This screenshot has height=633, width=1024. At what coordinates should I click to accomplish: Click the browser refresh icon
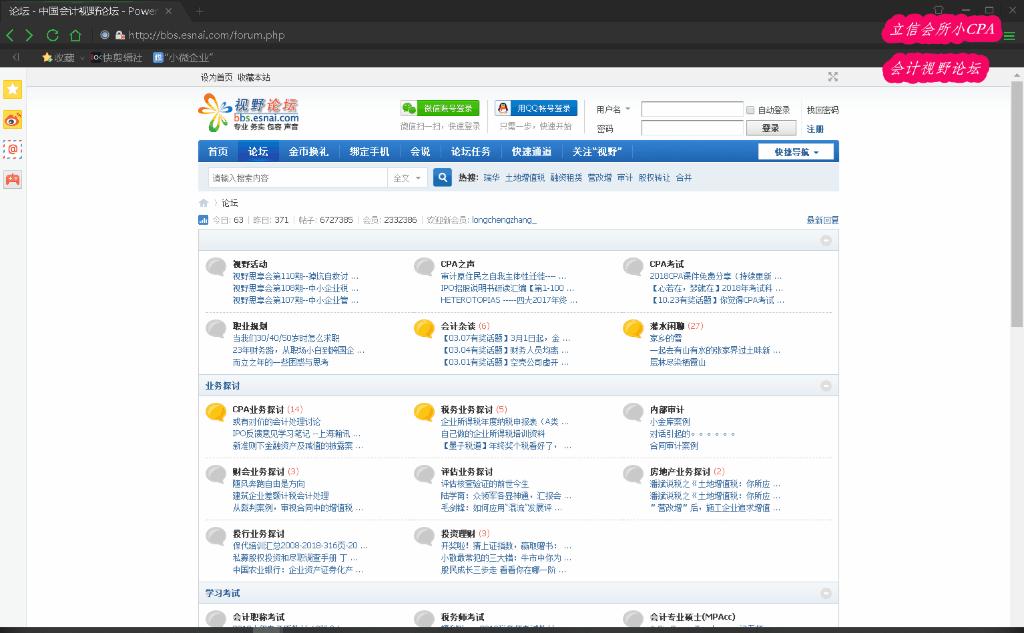pos(53,33)
